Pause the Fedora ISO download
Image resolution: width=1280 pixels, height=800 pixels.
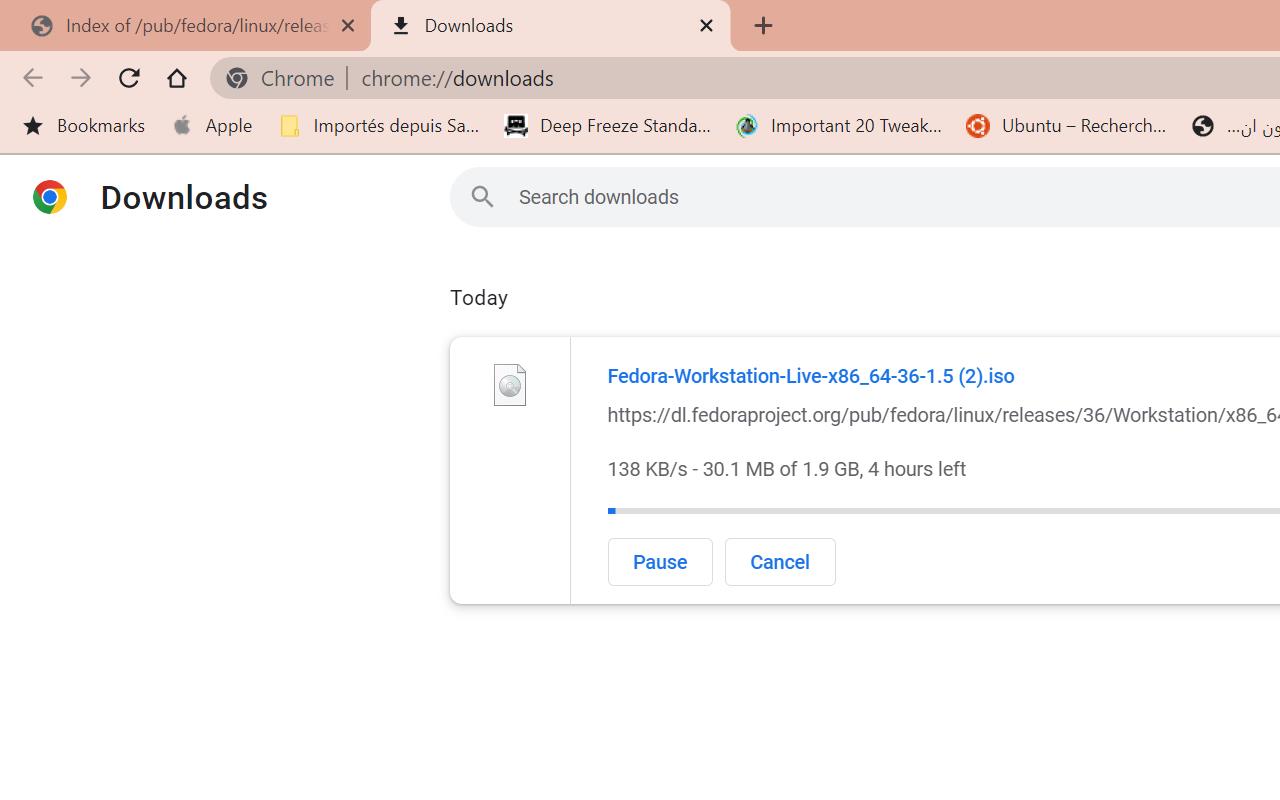(x=659, y=562)
